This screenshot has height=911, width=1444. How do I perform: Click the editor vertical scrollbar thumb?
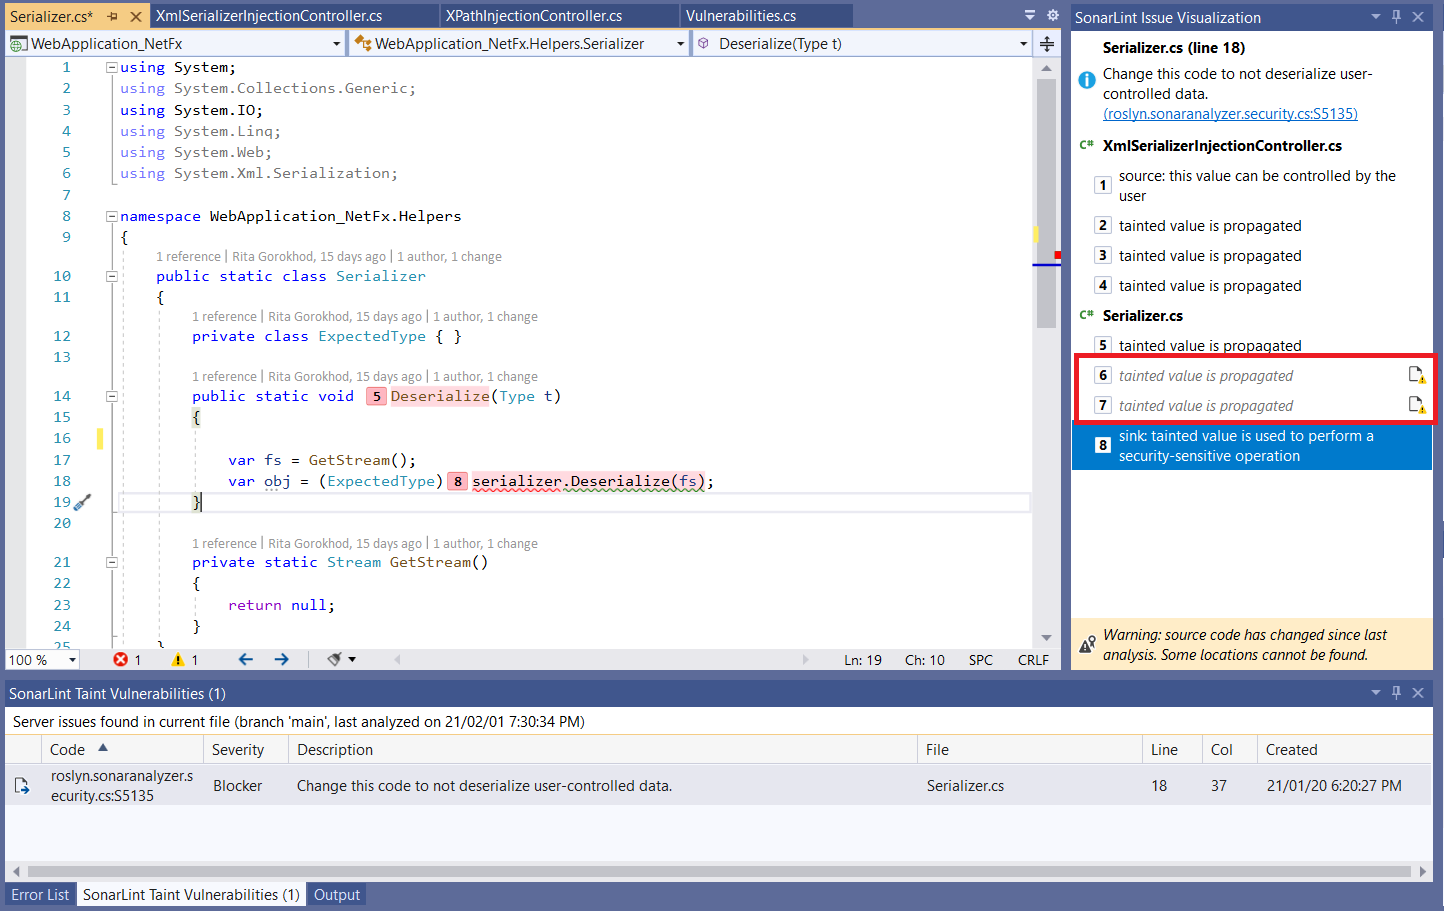(1046, 202)
